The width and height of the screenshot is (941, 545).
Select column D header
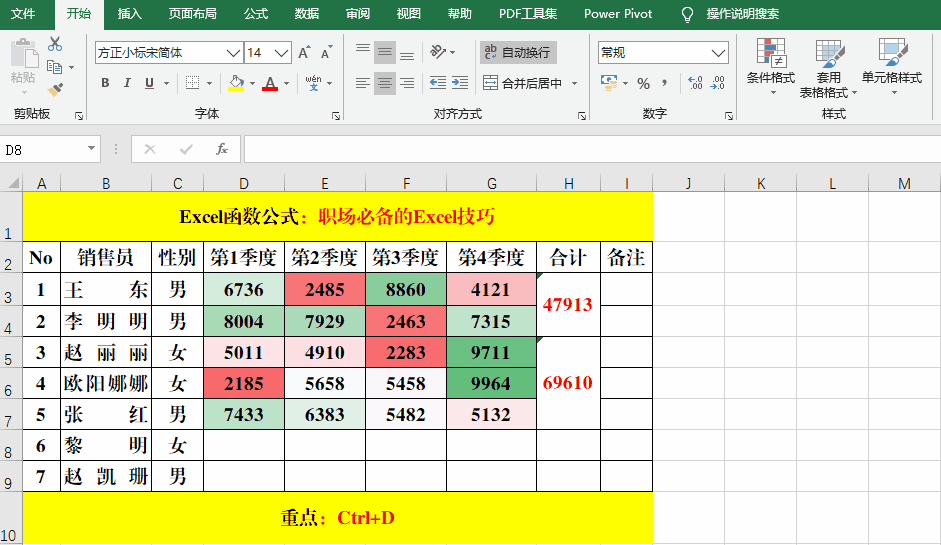(x=244, y=183)
